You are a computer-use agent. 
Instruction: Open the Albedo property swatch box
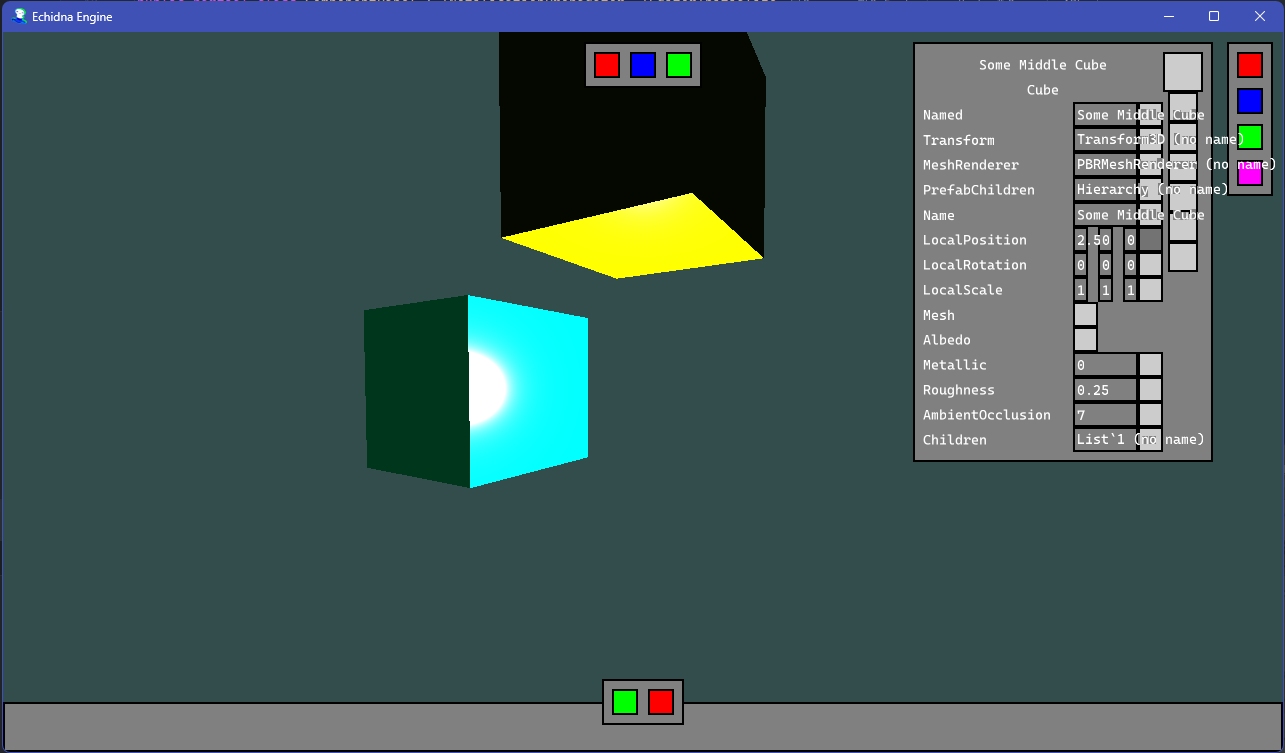tap(1086, 340)
